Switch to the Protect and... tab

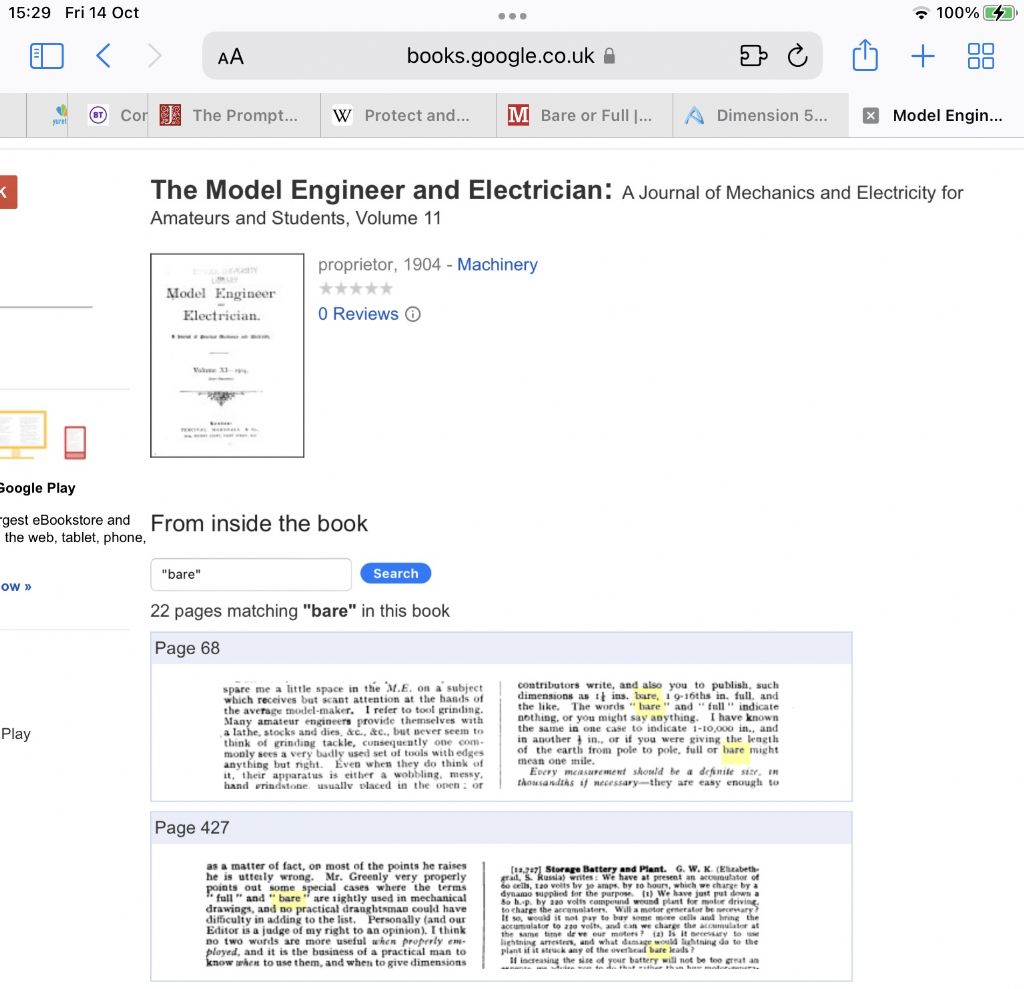tap(408, 116)
